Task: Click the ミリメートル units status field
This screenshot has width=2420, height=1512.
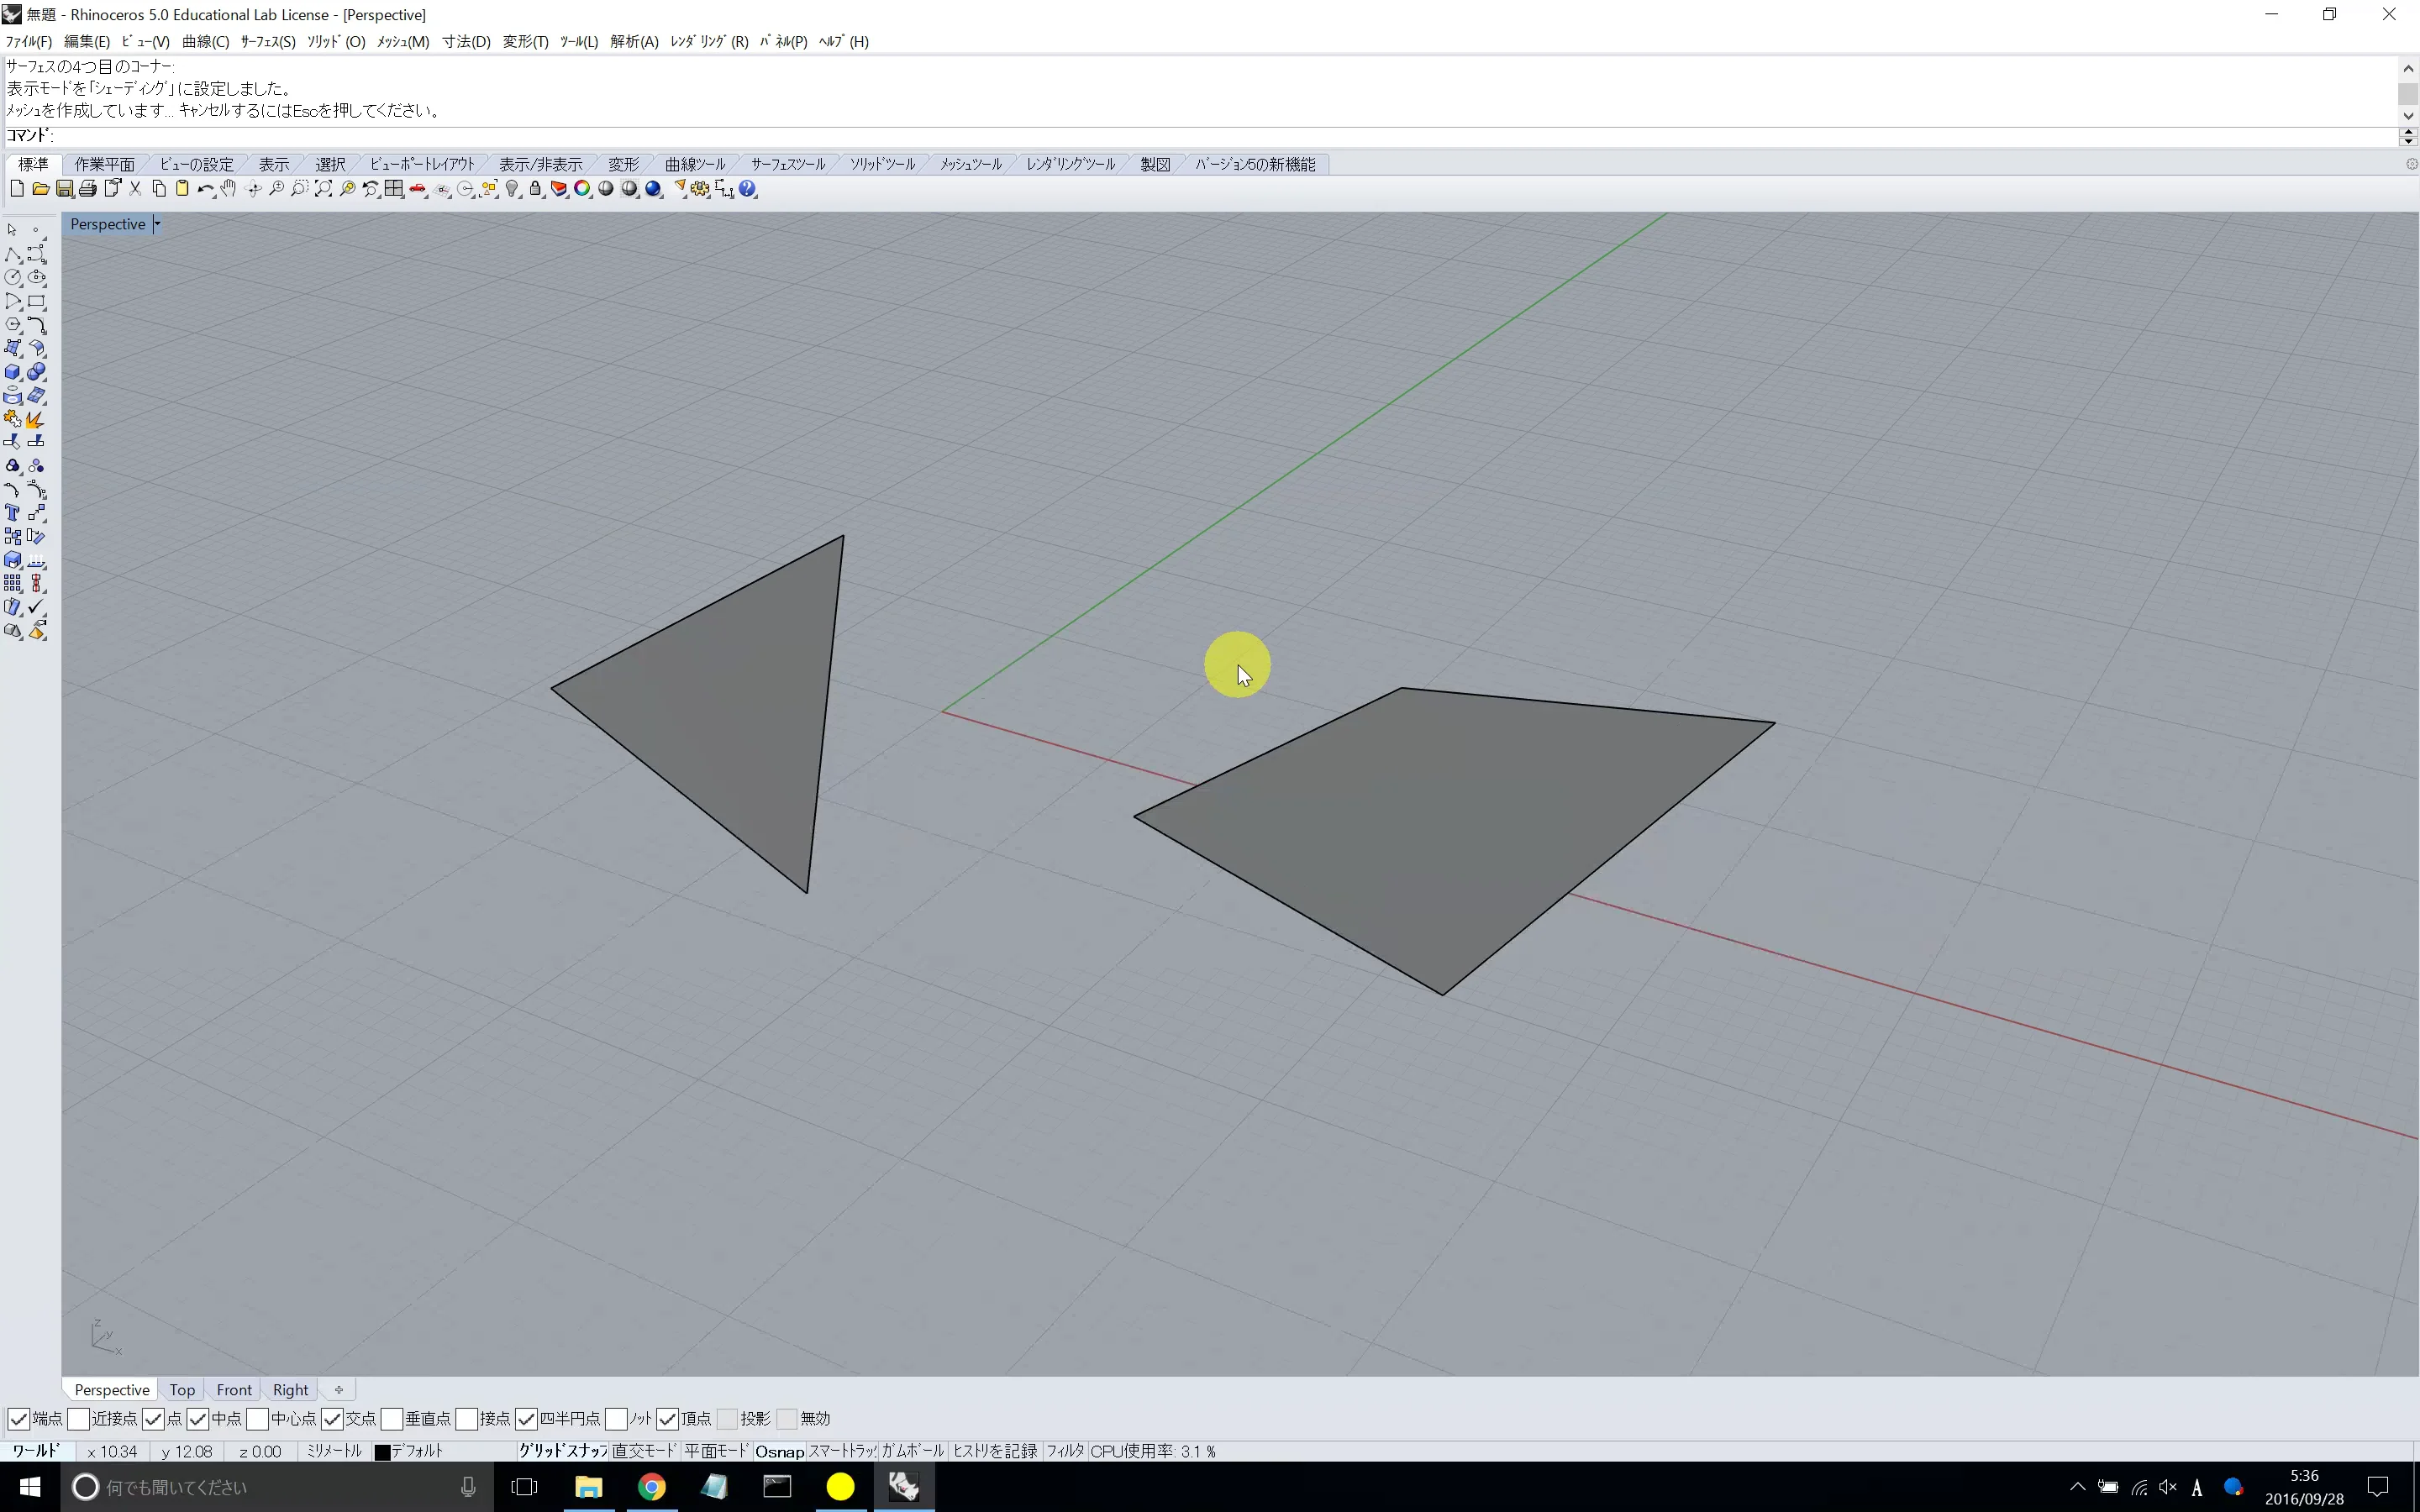Action: pos(334,1451)
